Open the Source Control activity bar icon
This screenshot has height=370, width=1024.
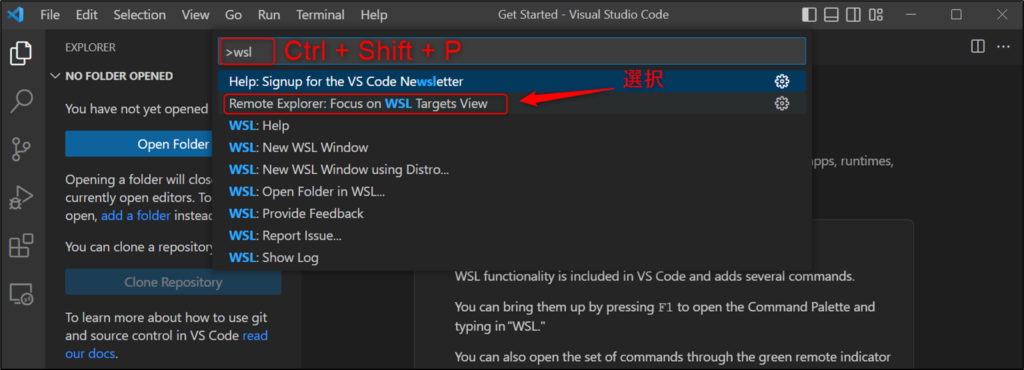coord(22,149)
